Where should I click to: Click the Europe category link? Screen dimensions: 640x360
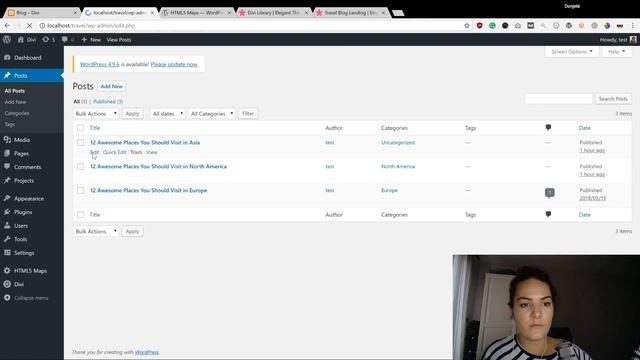pyautogui.click(x=389, y=190)
